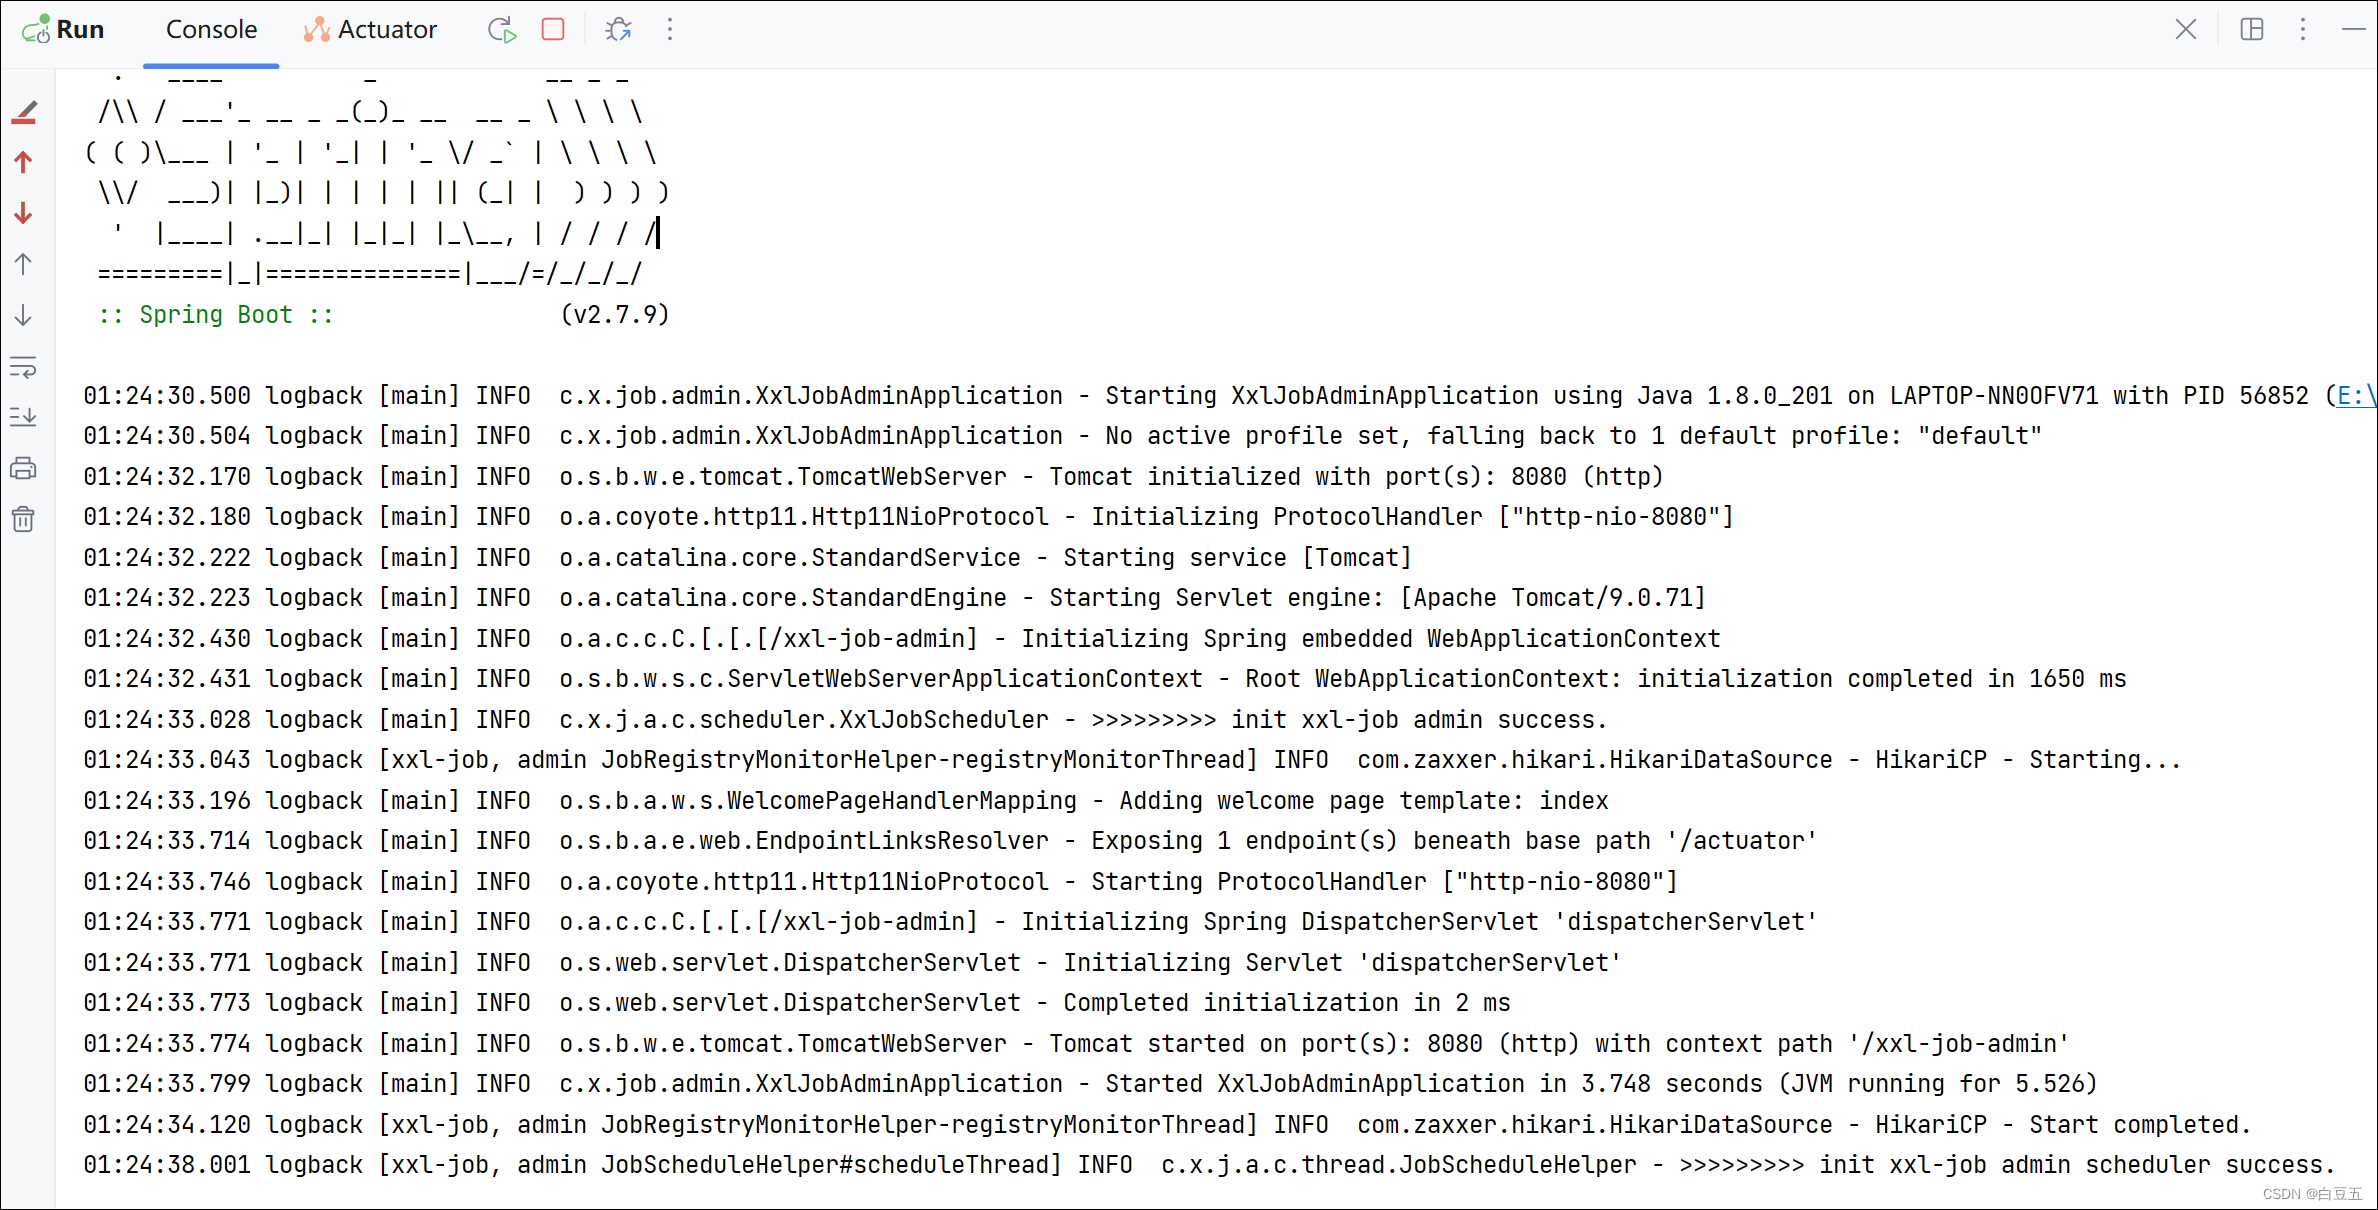Click log line 'HikariCP - Start completed.'
The width and height of the screenshot is (2378, 1210).
tap(1167, 1125)
